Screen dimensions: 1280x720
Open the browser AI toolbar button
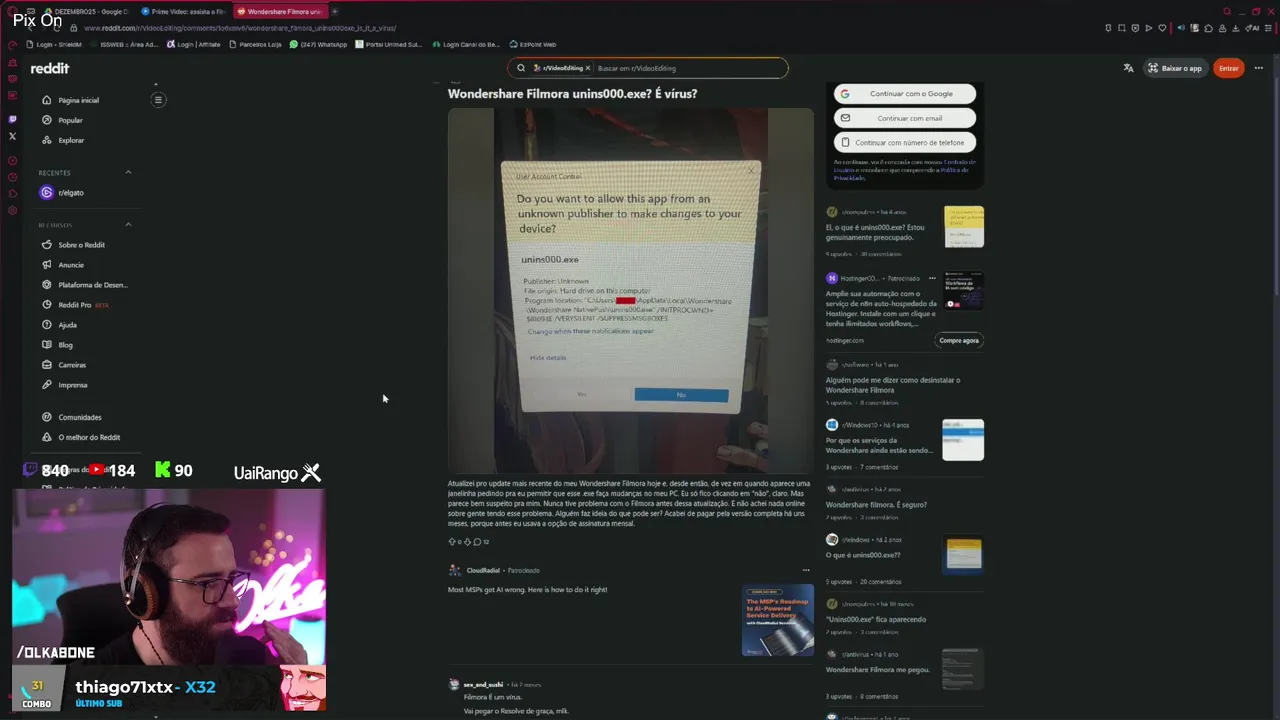(x=1253, y=28)
